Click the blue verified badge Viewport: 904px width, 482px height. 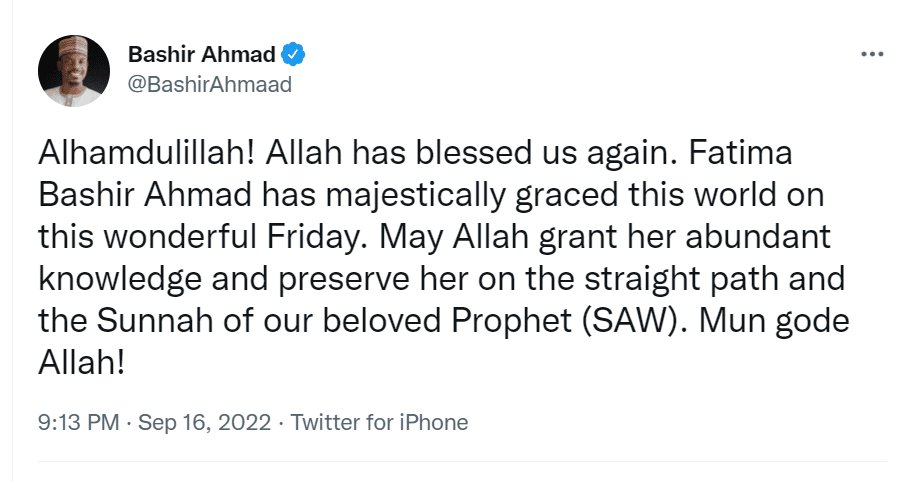293,52
